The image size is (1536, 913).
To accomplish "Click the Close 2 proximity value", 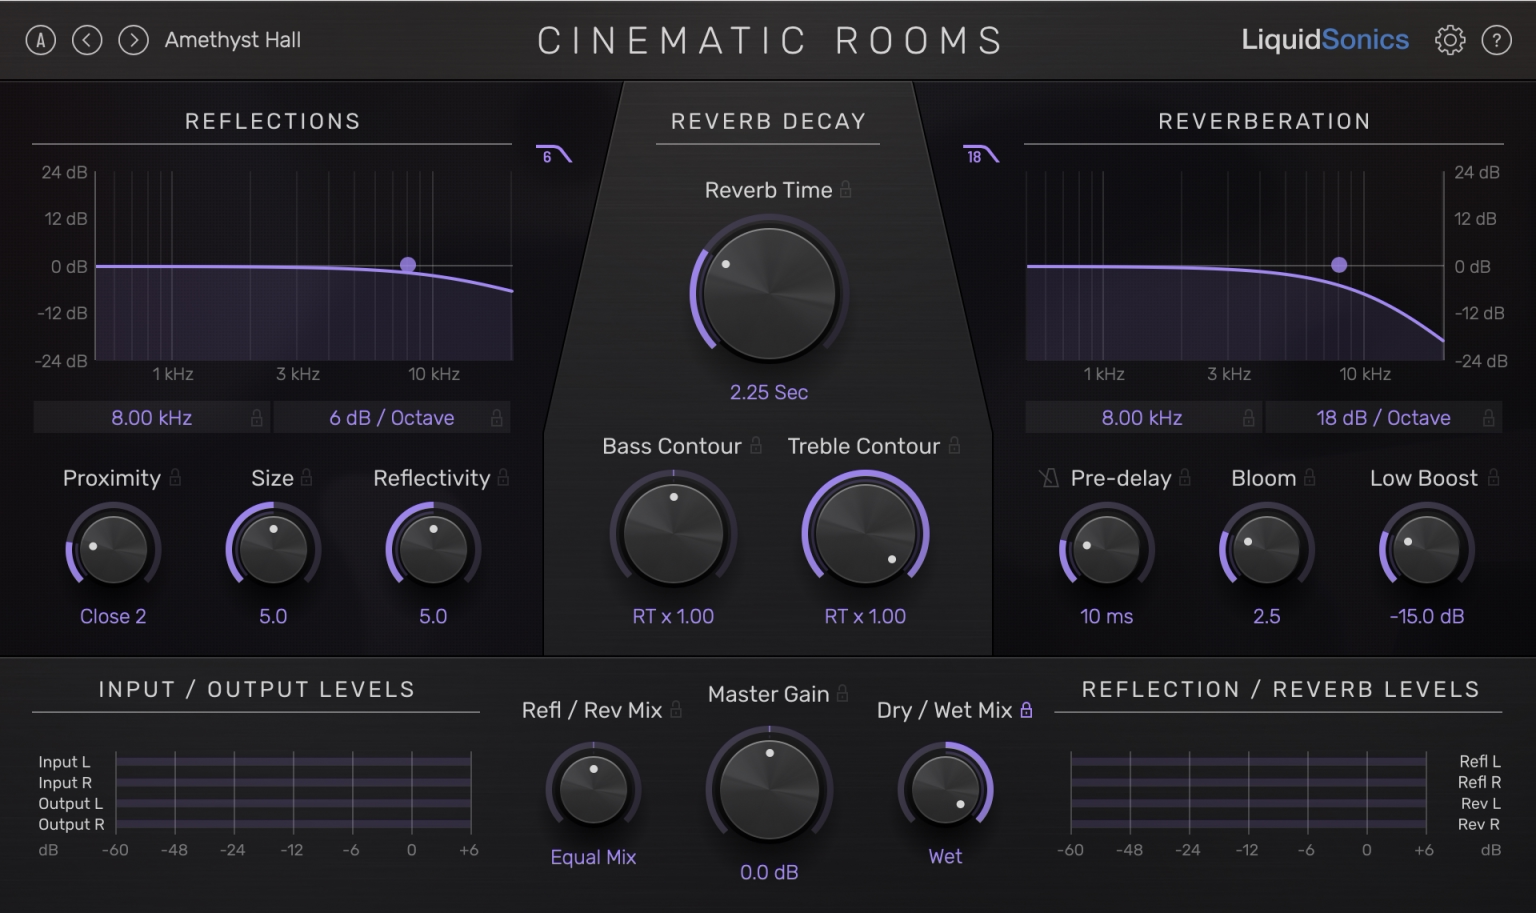I will 113,616.
